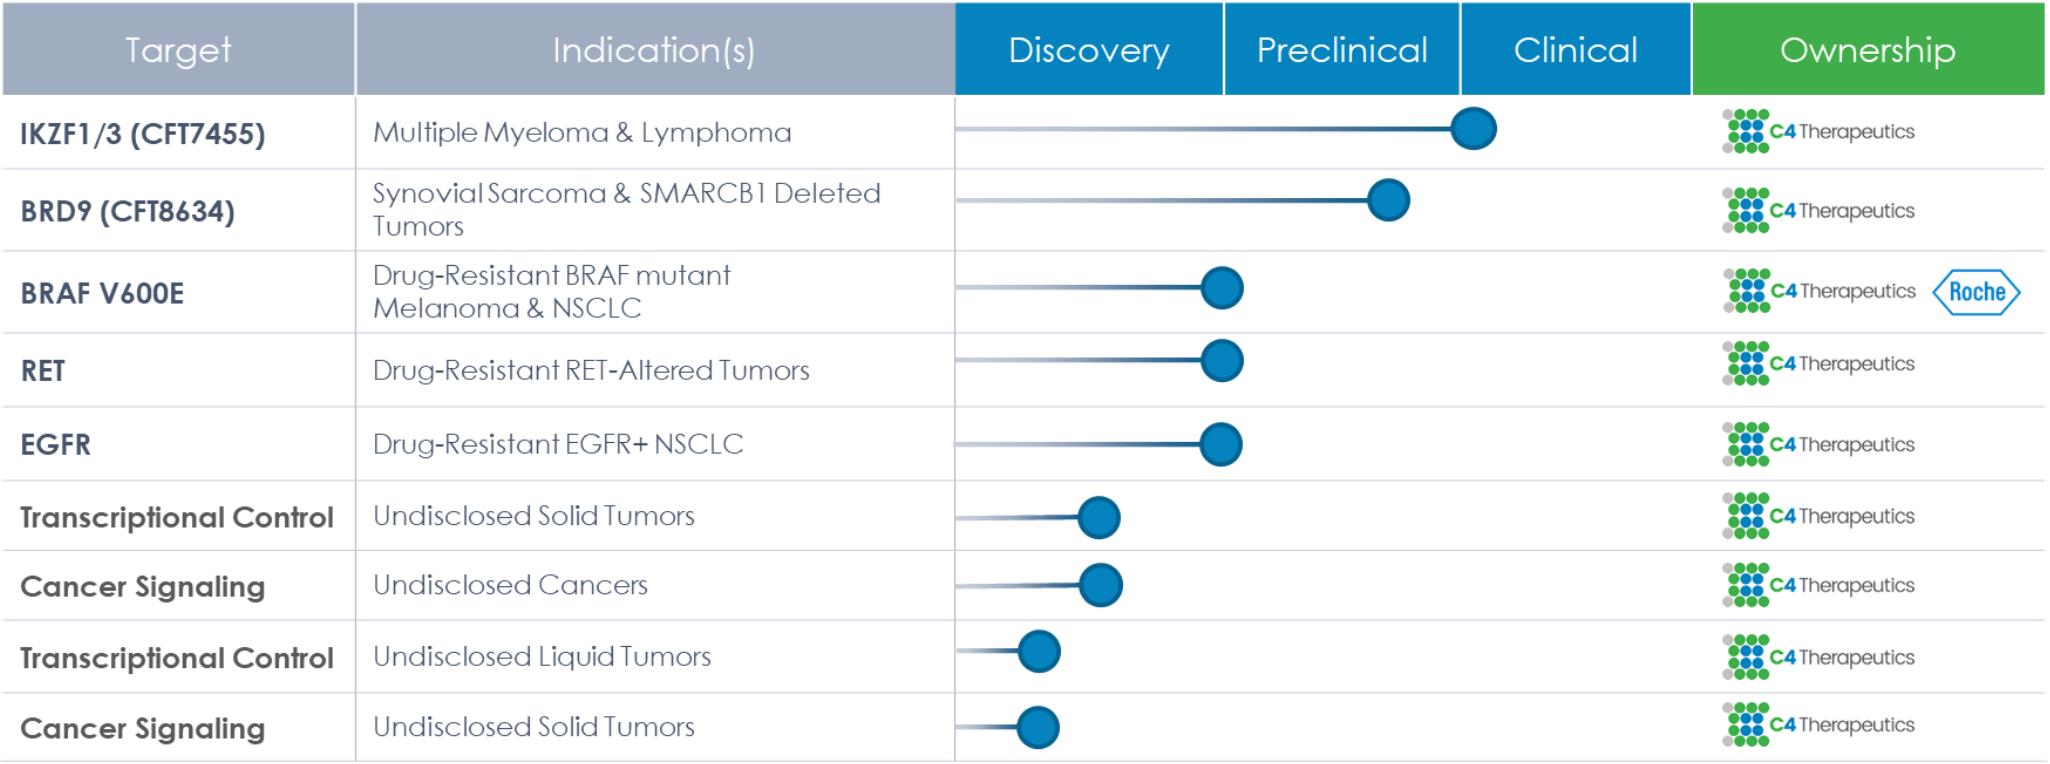Click the Multiple Myeloma & Lymphoma indication text
2050x764 pixels.
click(582, 133)
